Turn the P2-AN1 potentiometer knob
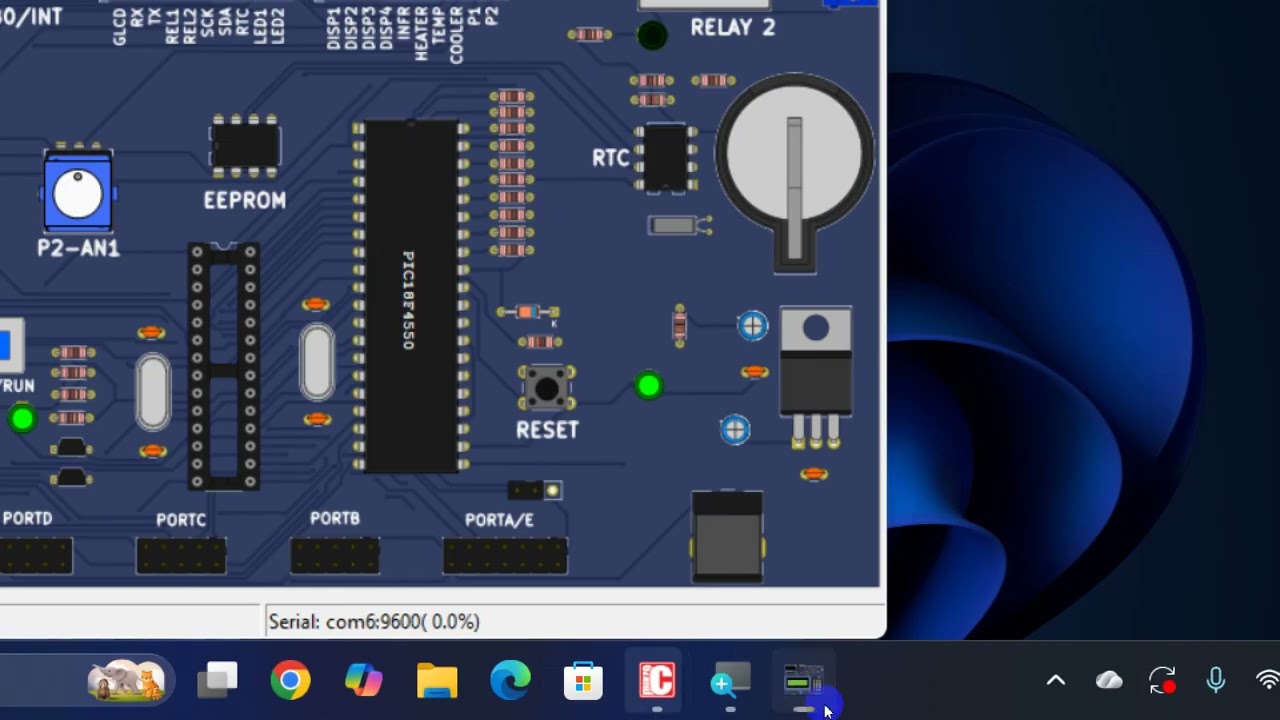The width and height of the screenshot is (1280, 720). tap(77, 193)
